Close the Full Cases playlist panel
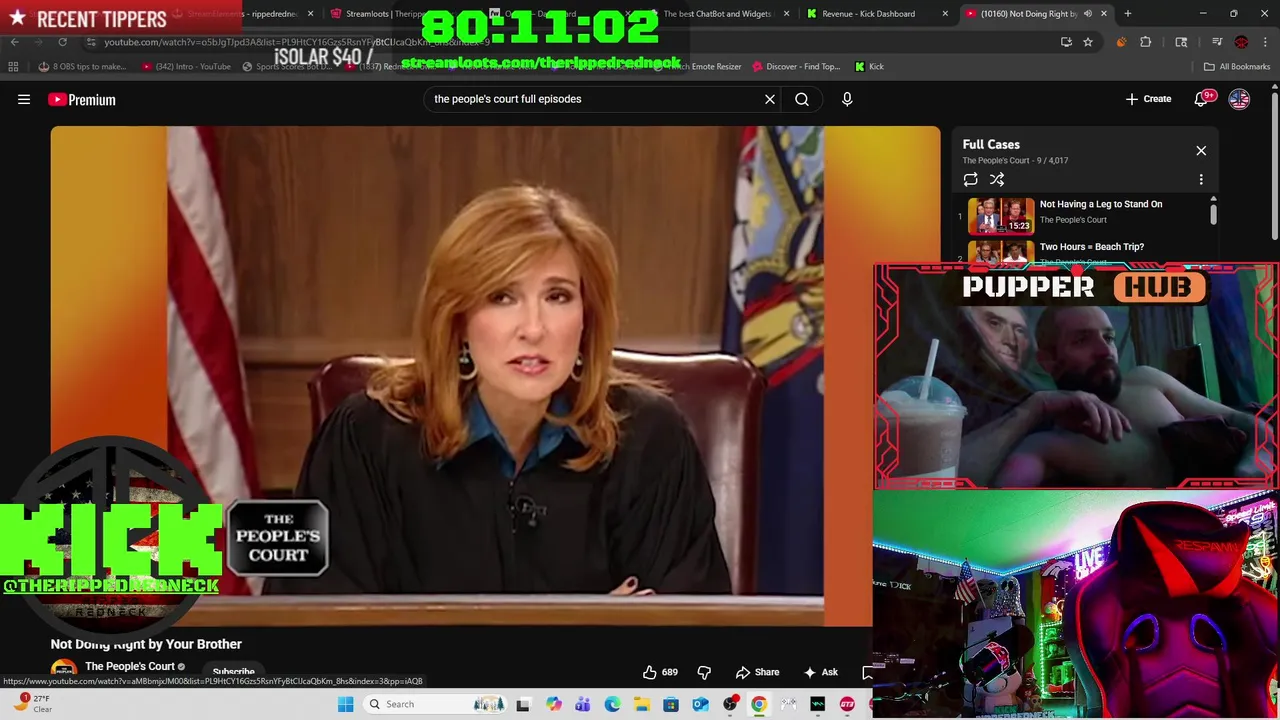The image size is (1280, 720). tap(1201, 151)
